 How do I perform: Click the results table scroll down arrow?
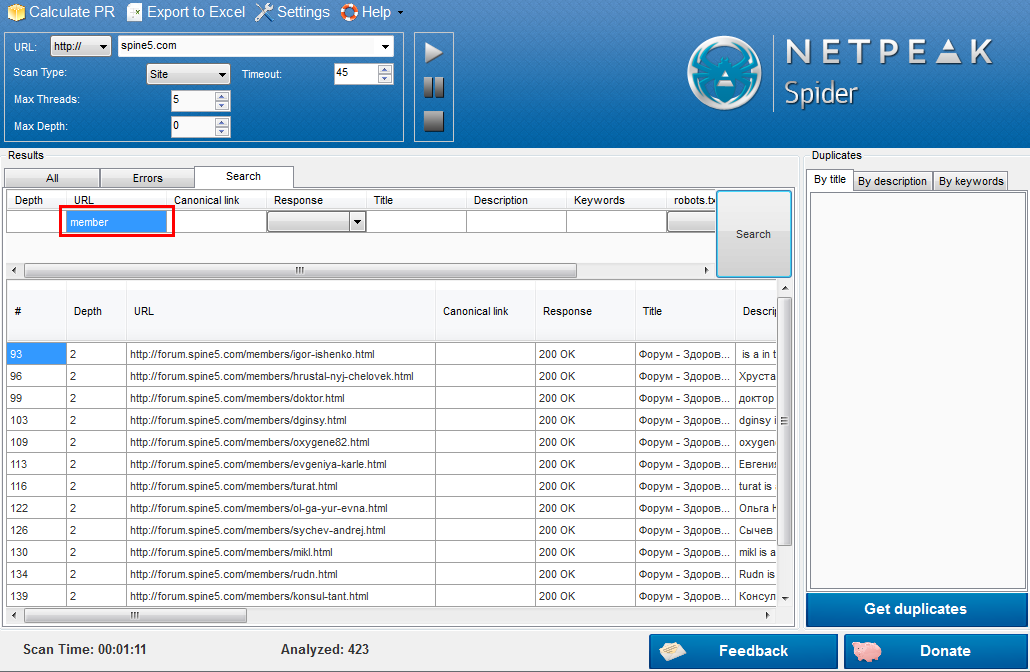[785, 598]
